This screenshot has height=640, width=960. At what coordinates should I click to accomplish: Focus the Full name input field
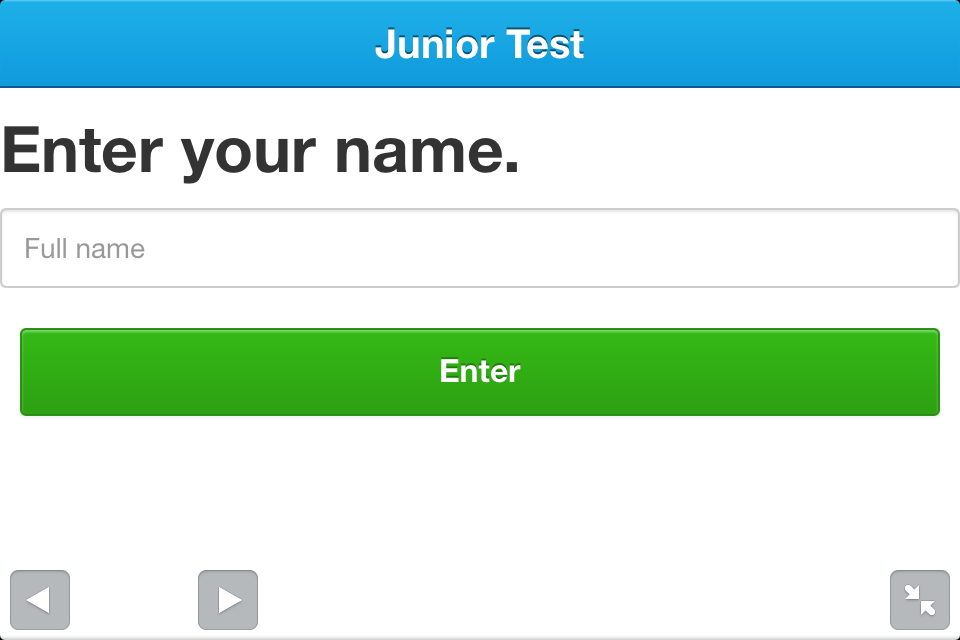pyautogui.click(x=480, y=248)
